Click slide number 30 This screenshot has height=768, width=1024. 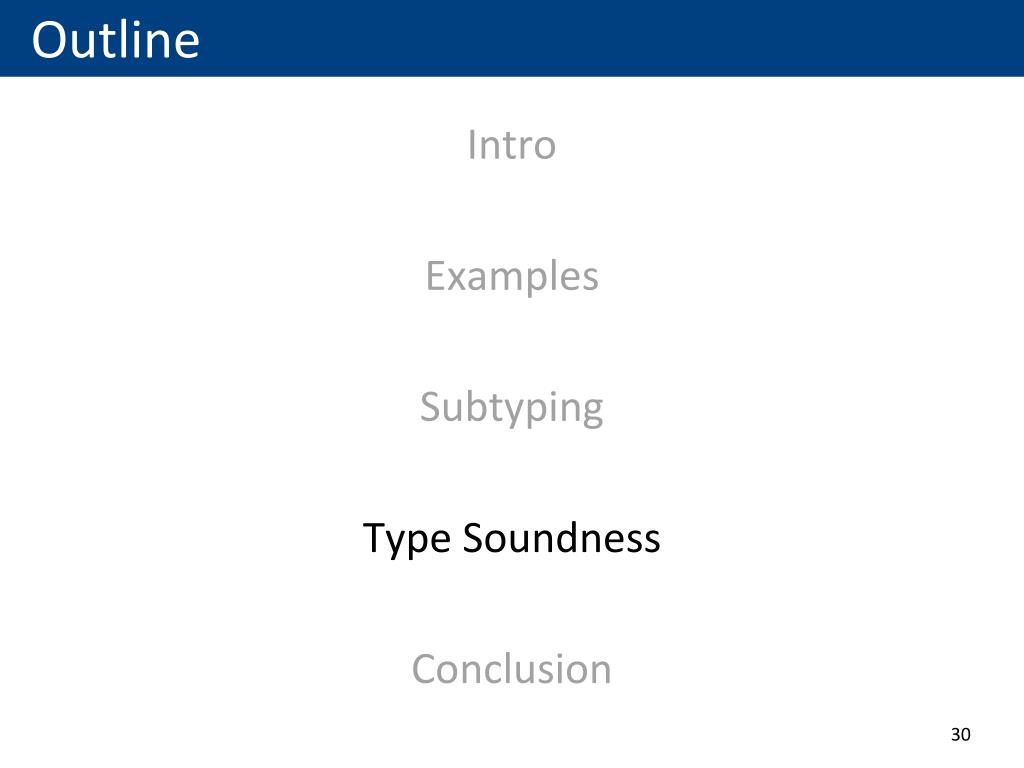(960, 735)
